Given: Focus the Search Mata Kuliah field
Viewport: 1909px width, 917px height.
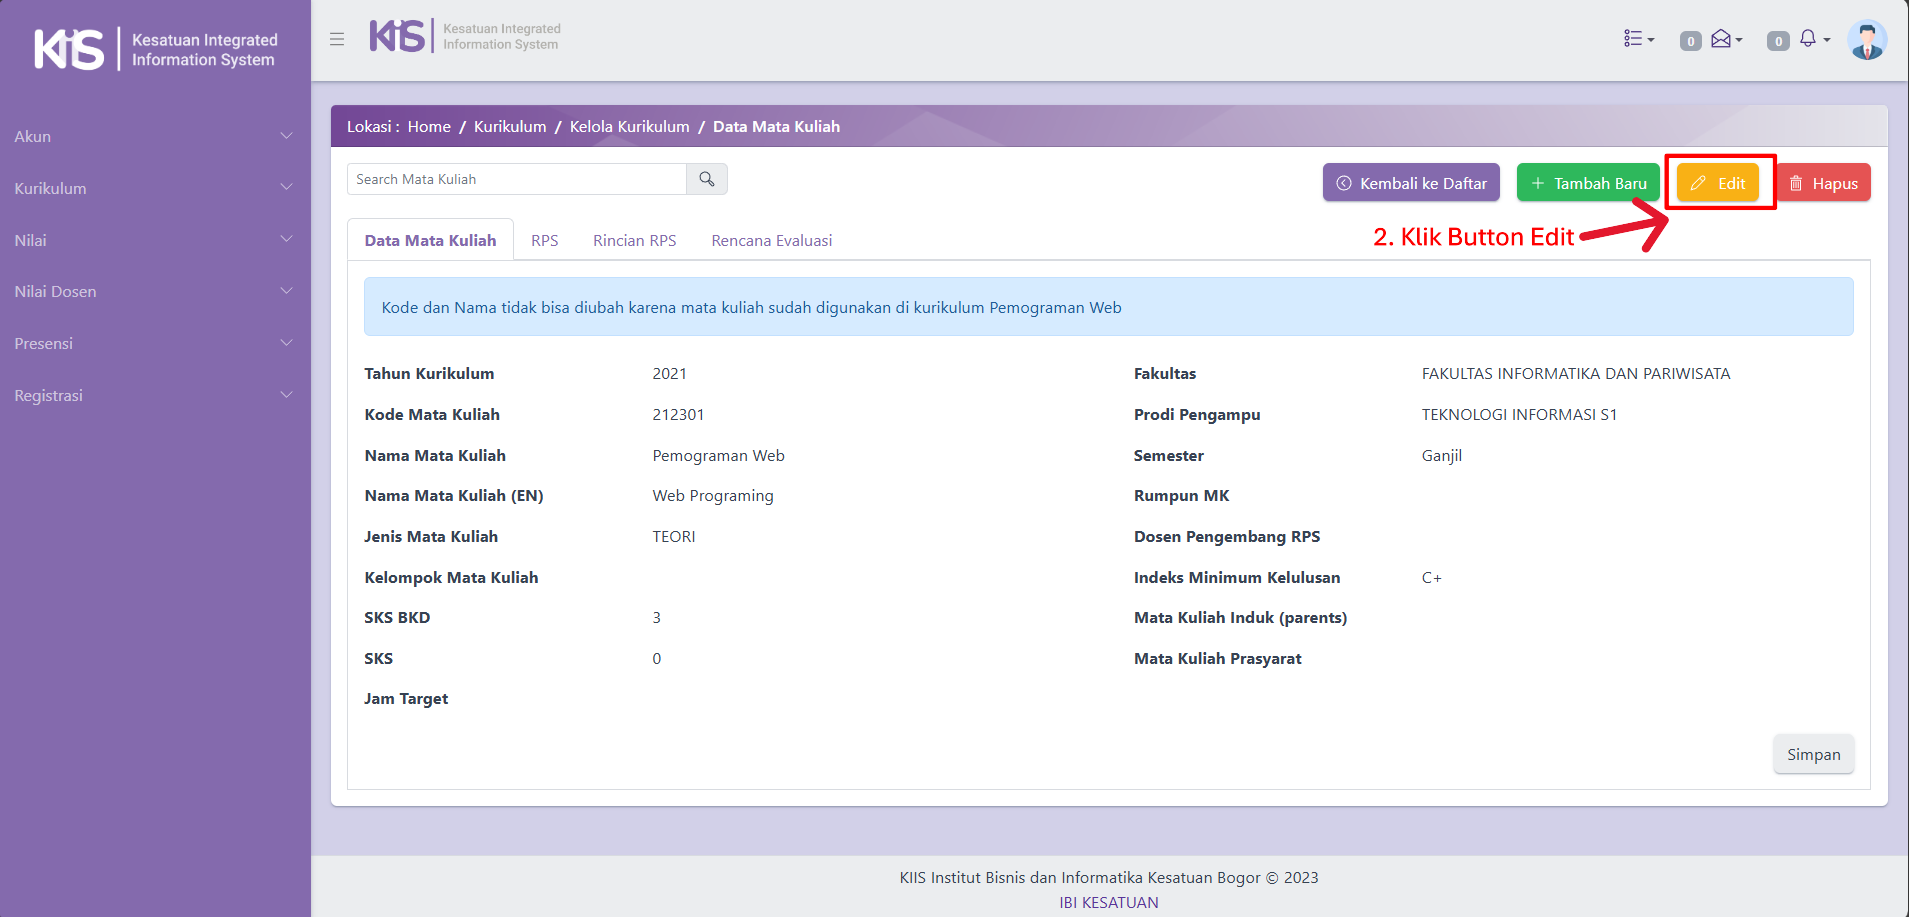Looking at the screenshot, I should point(516,179).
